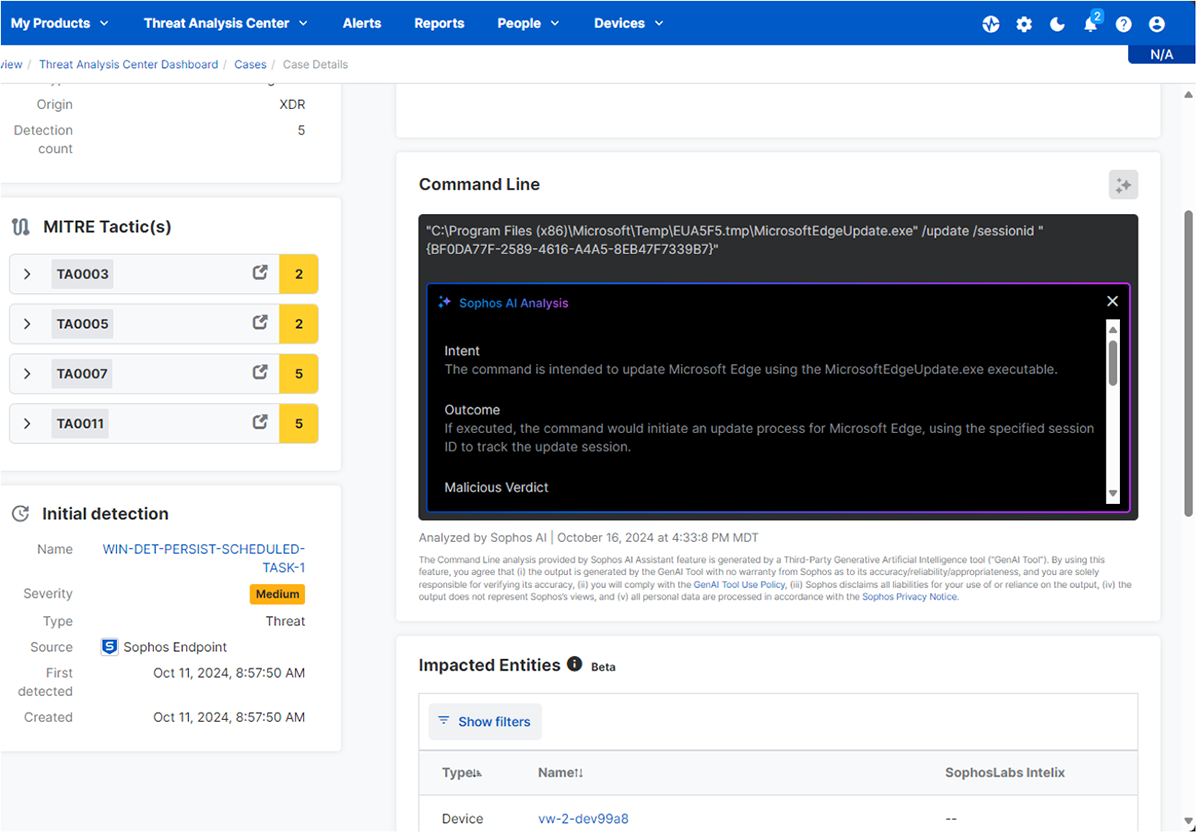The height and width of the screenshot is (836, 1200).
Task: Open the Reports menu item
Action: coord(439,23)
